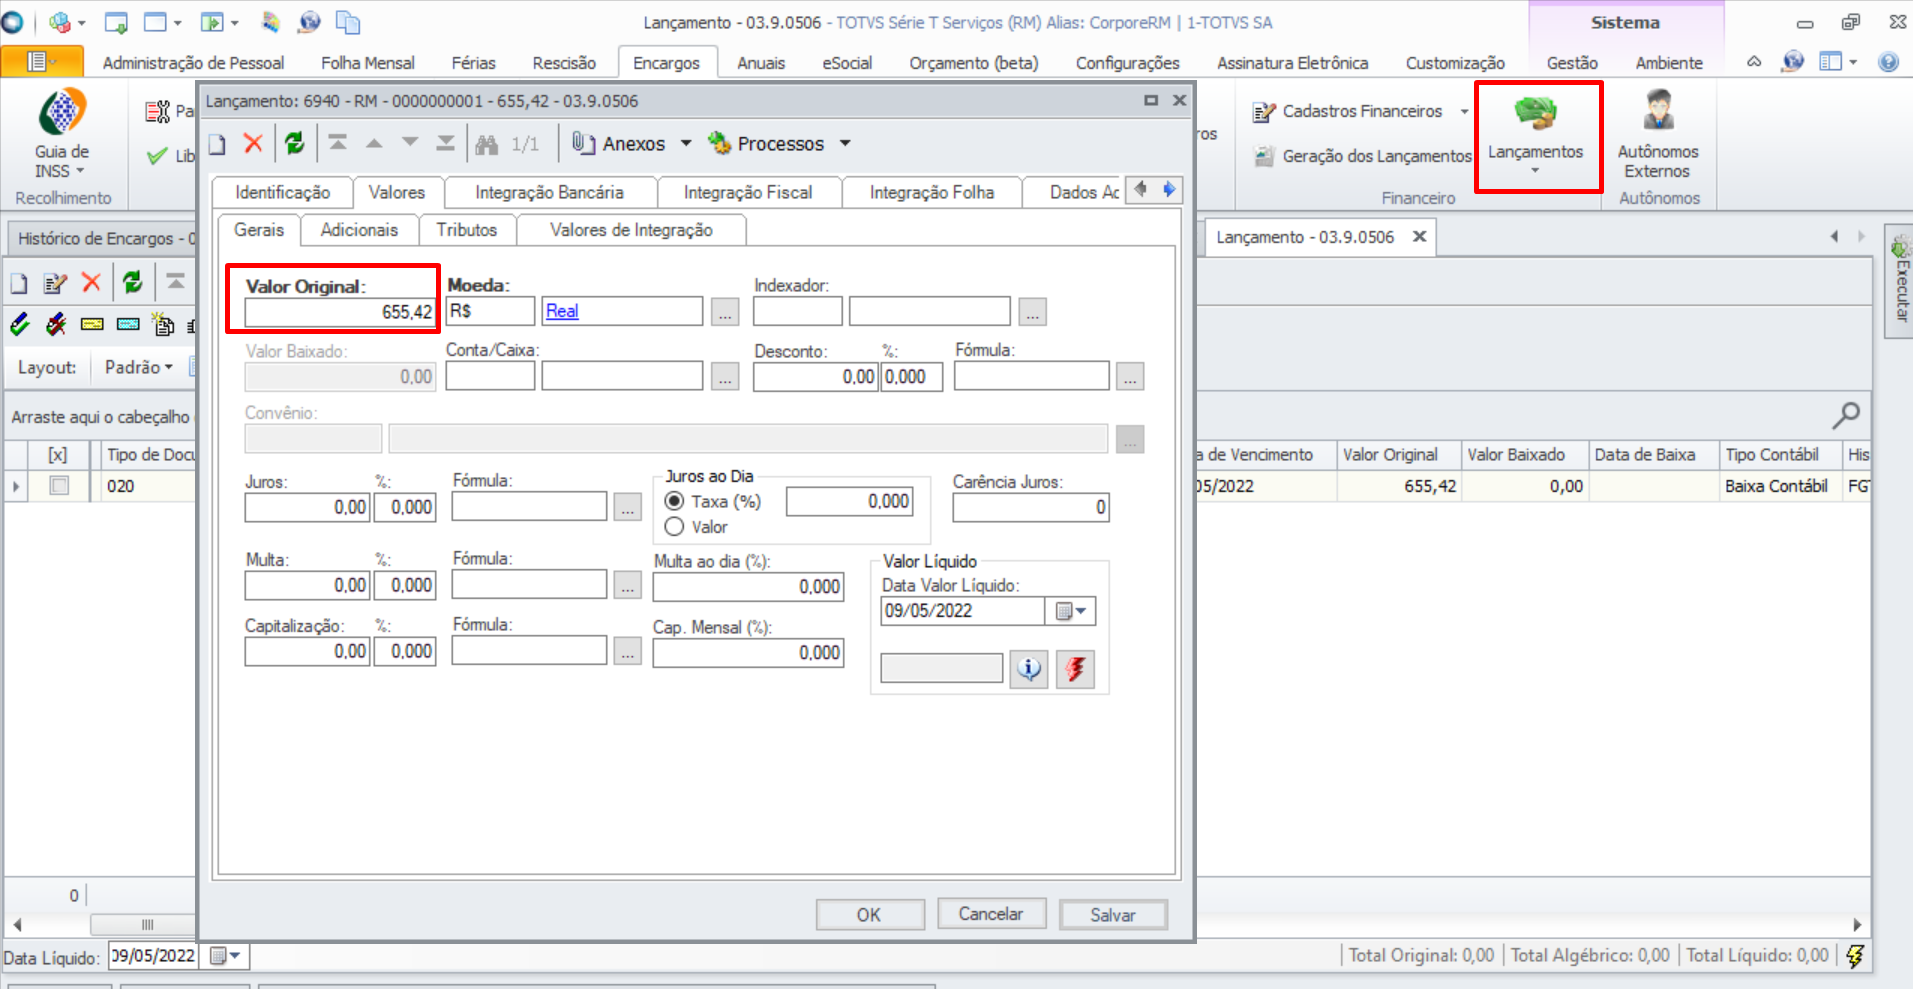Open the eSocial ribbon tab

(x=847, y=63)
